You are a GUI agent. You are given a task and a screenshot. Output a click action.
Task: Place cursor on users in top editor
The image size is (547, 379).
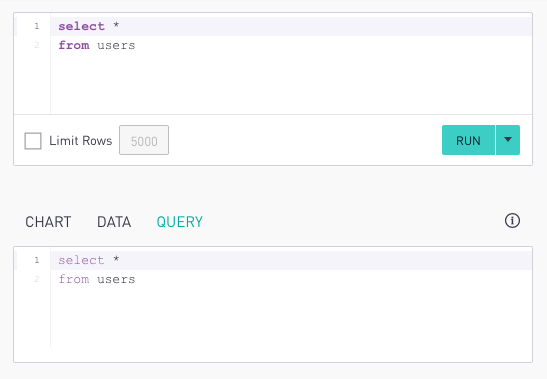[116, 45]
